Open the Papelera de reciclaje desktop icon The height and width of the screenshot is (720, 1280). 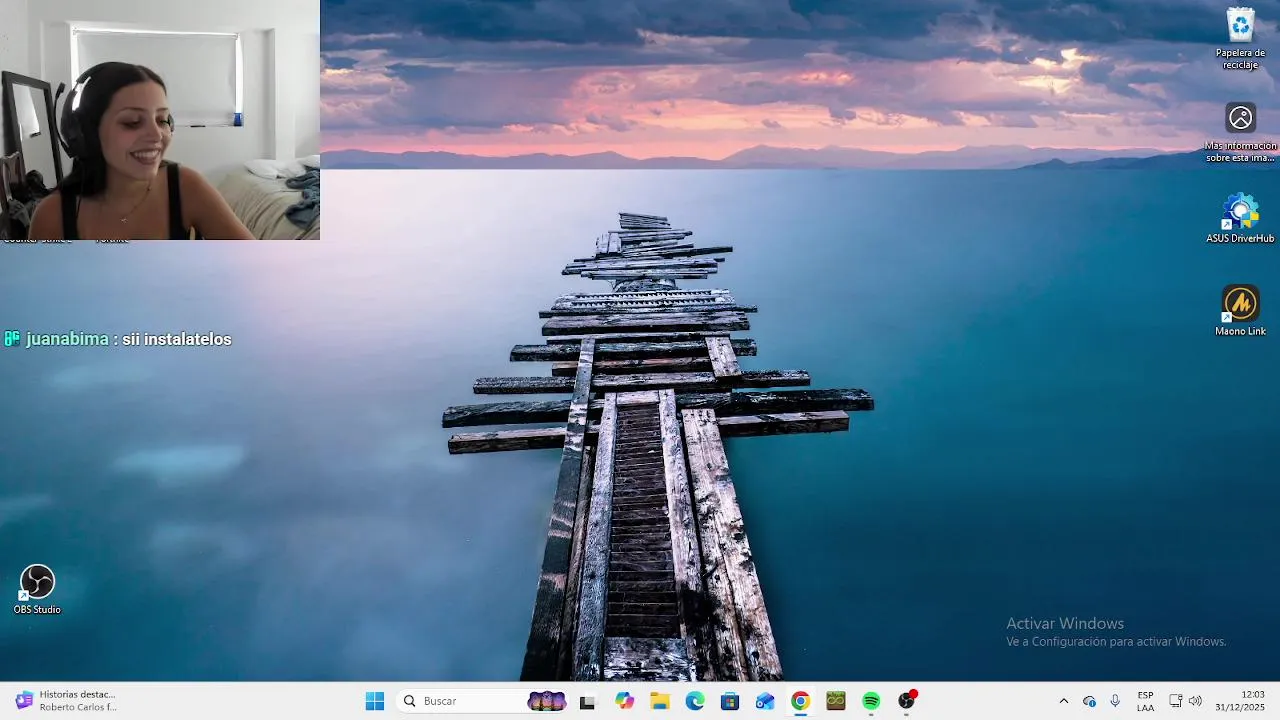(1240, 38)
